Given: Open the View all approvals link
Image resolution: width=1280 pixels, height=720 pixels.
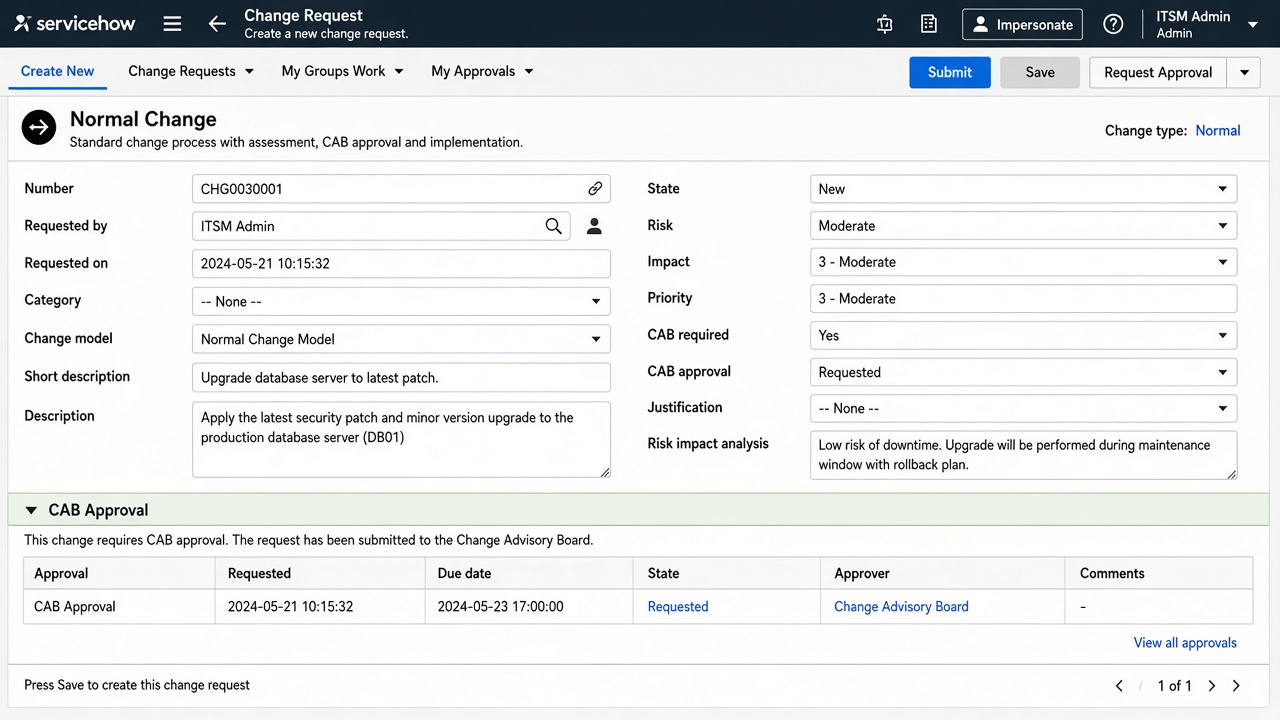Looking at the screenshot, I should tap(1185, 643).
